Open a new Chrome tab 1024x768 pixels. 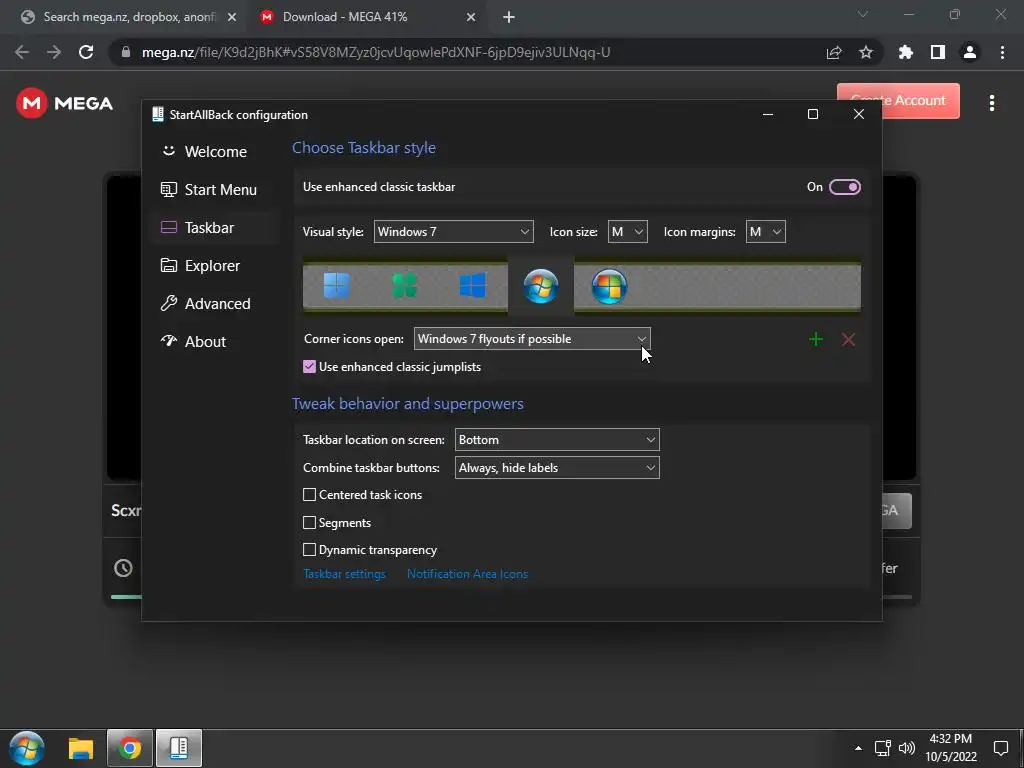pyautogui.click(x=509, y=17)
